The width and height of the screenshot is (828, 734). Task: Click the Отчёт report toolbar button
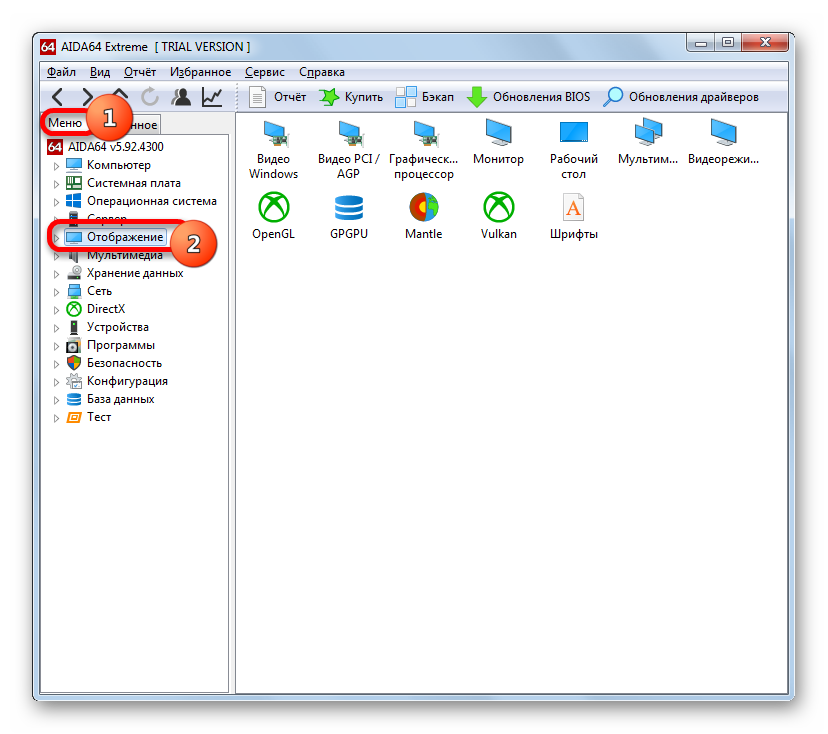coord(277,97)
